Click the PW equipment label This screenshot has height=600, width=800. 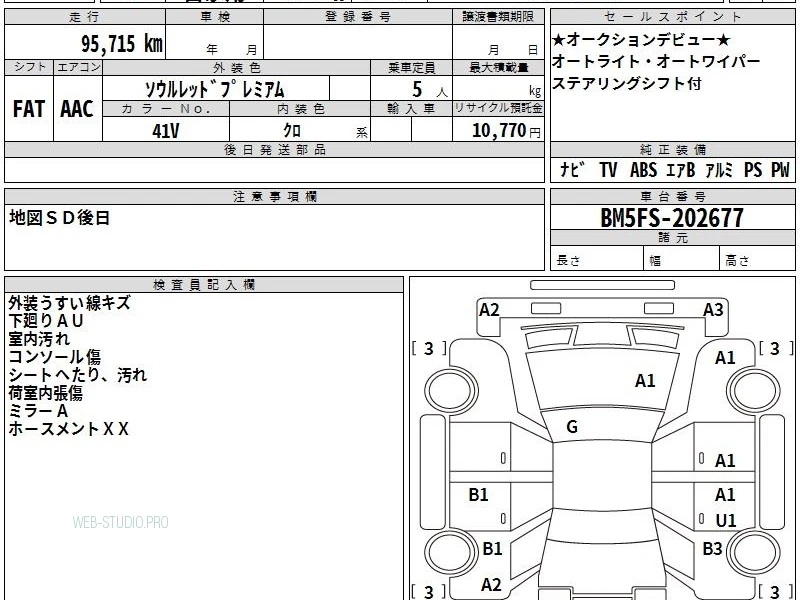pos(780,169)
